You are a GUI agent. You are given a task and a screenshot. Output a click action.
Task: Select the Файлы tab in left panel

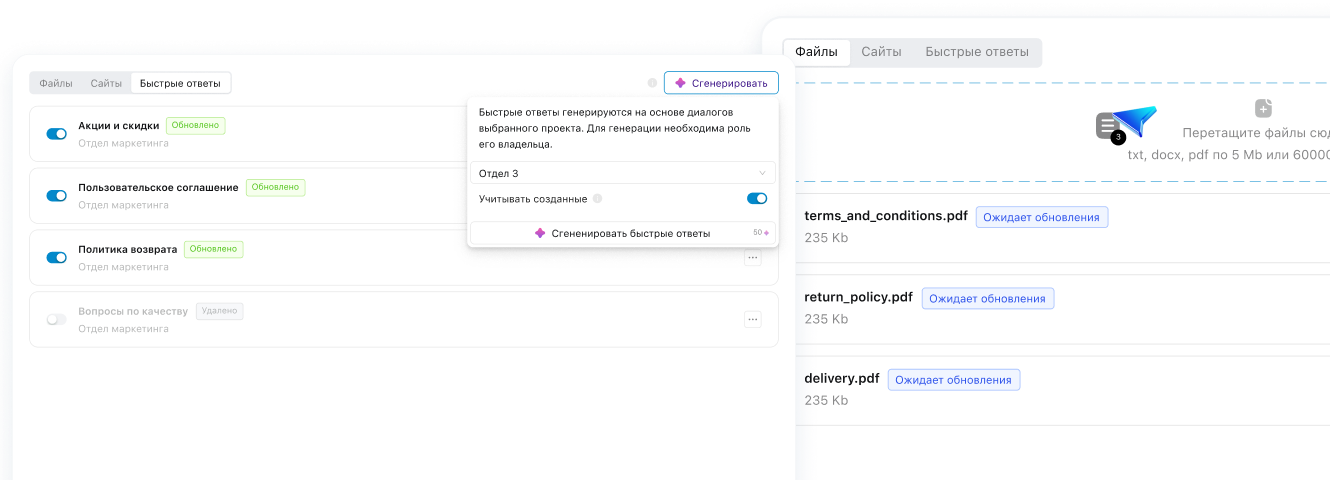pos(56,83)
